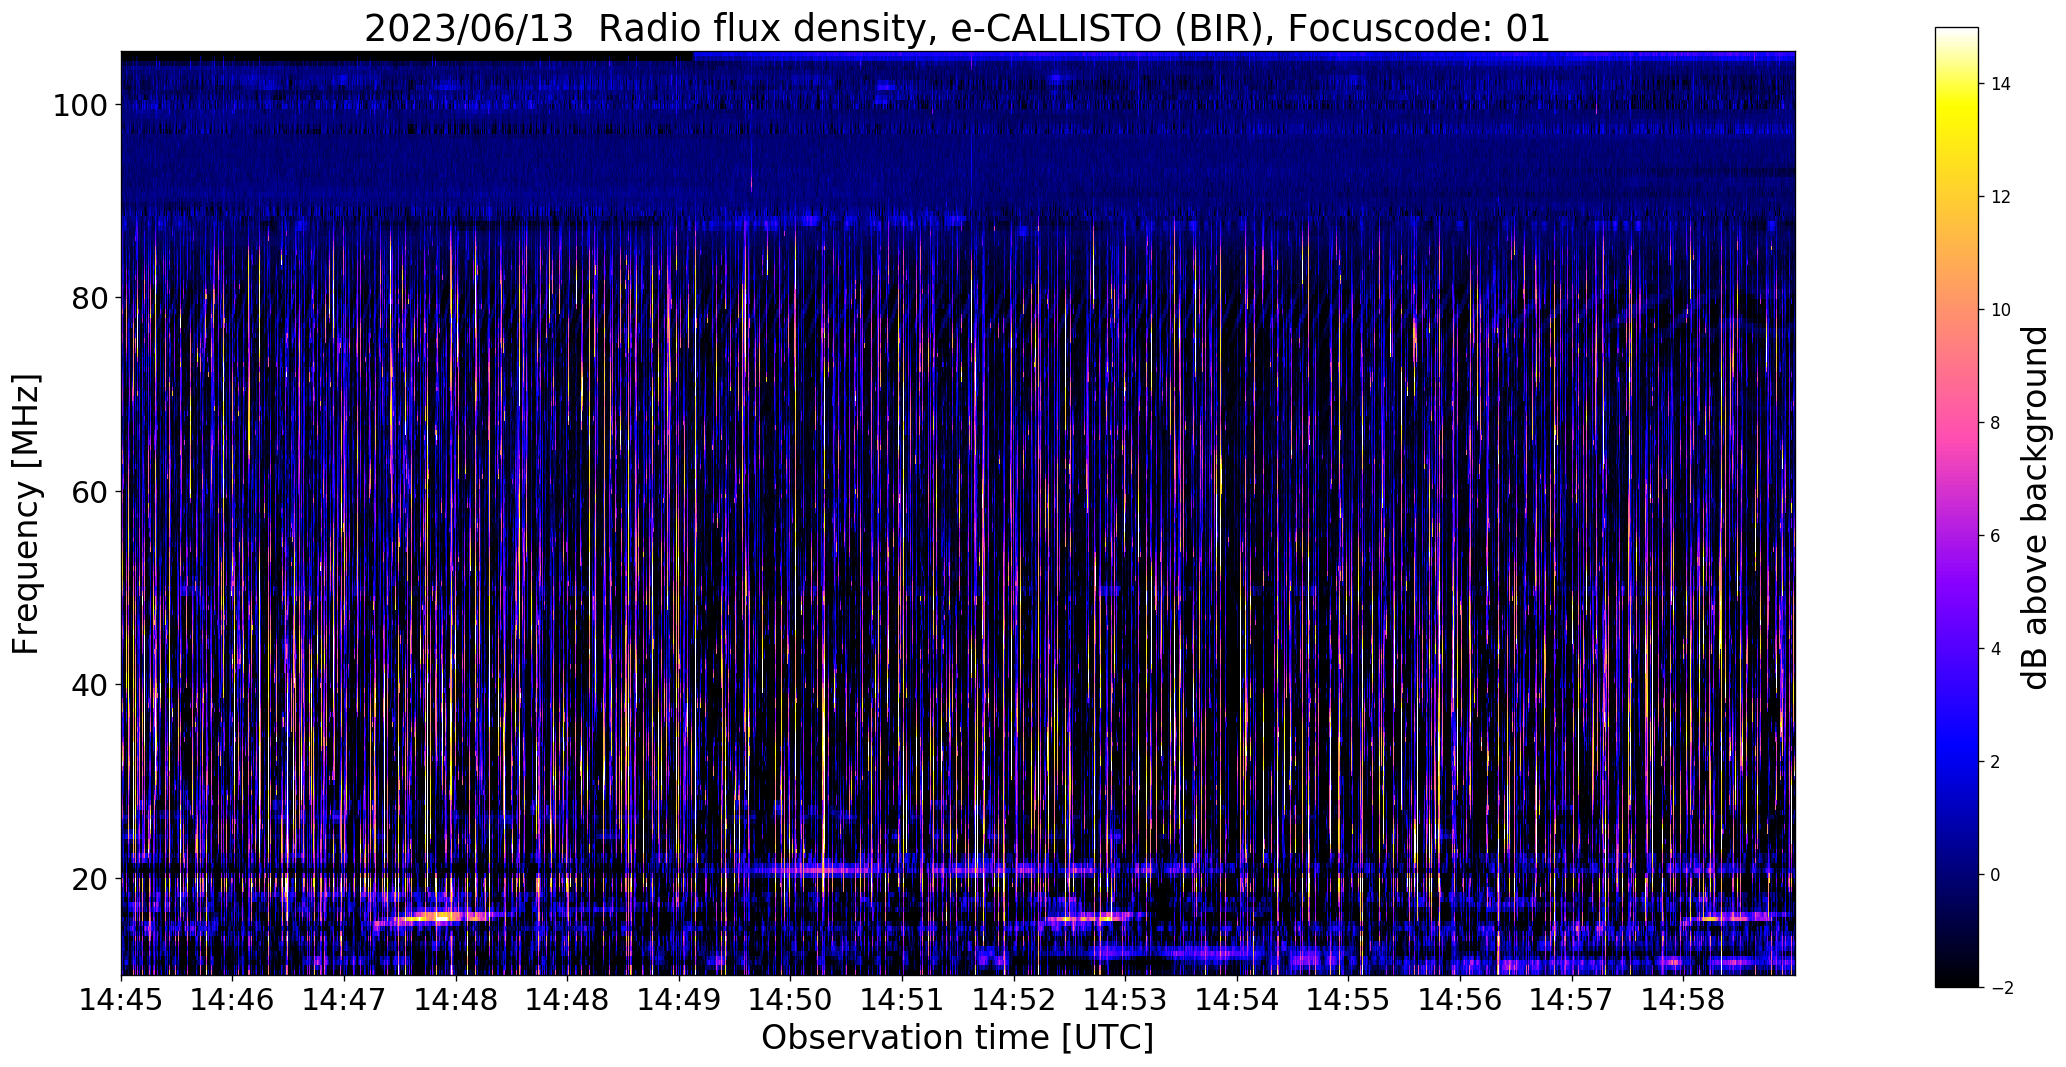This screenshot has height=1067, width=2066.
Task: Click the 14:51 time tick label
Action: (x=901, y=999)
